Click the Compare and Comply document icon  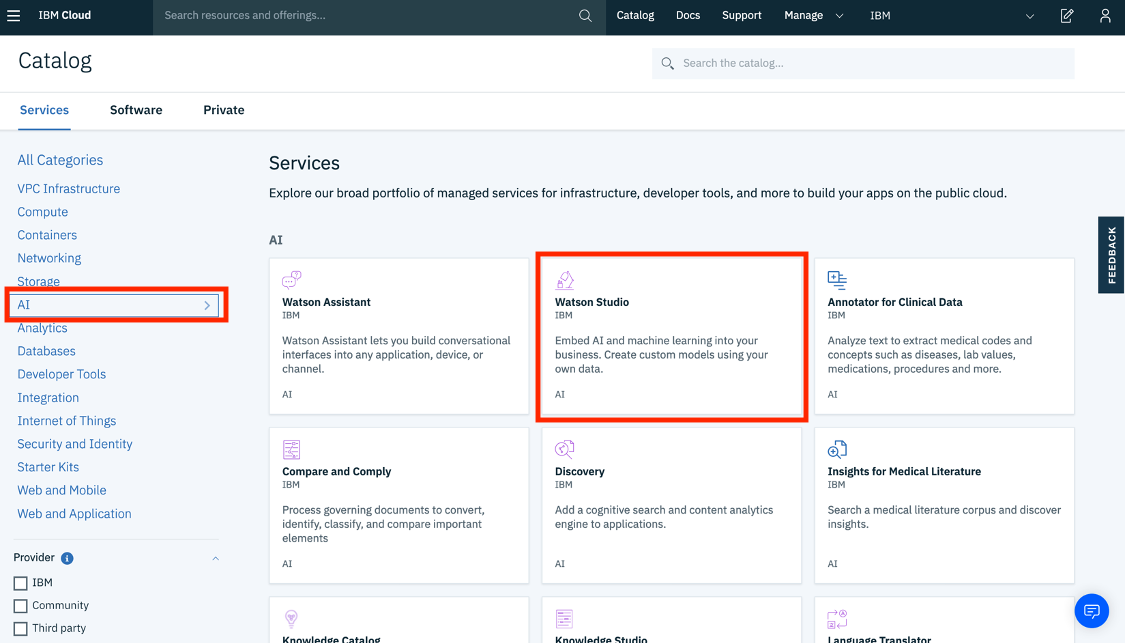click(x=291, y=449)
